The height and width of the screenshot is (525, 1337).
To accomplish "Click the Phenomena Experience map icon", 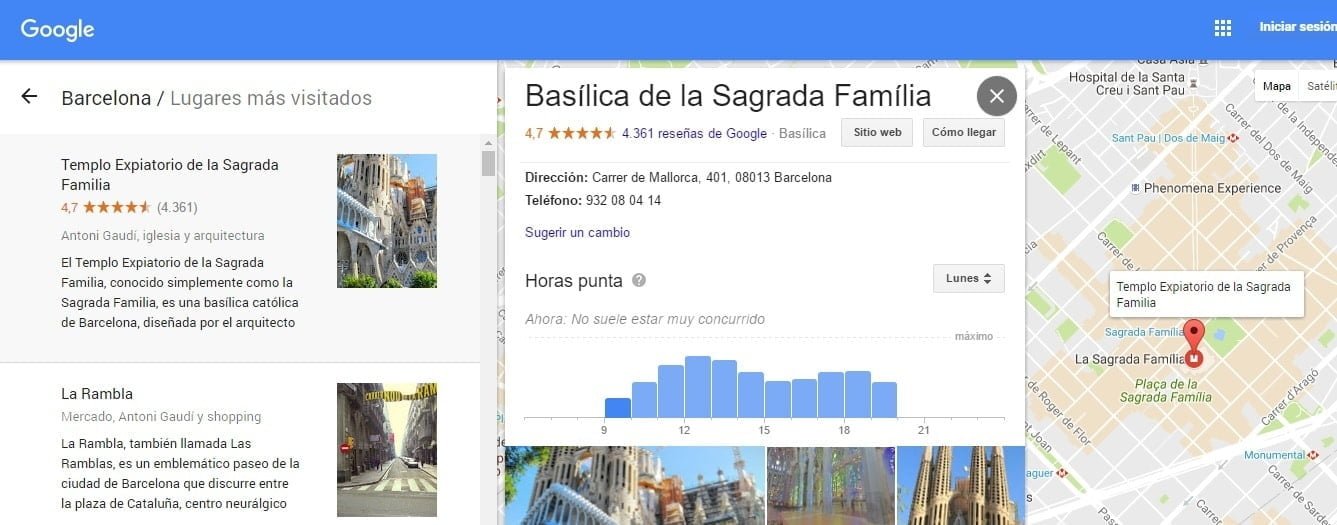I will 1134,188.
